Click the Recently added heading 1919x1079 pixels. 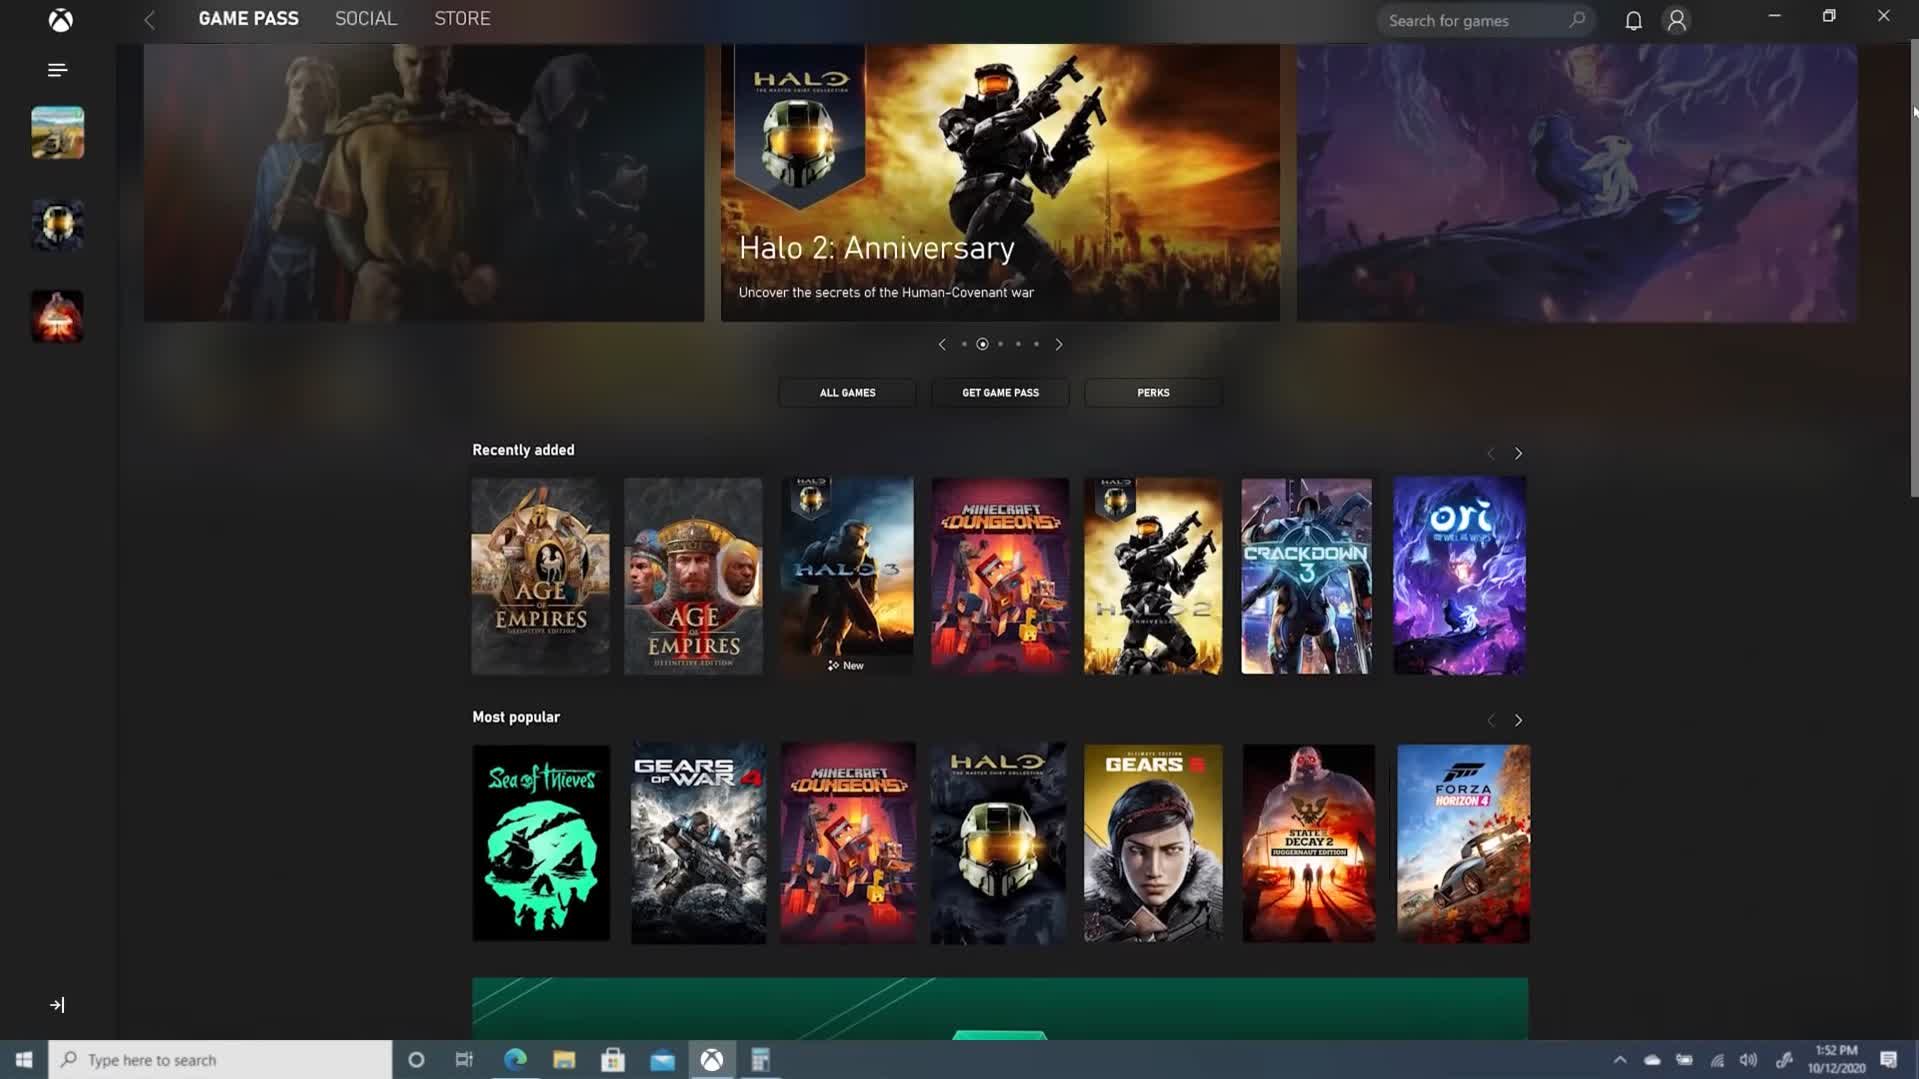click(523, 450)
